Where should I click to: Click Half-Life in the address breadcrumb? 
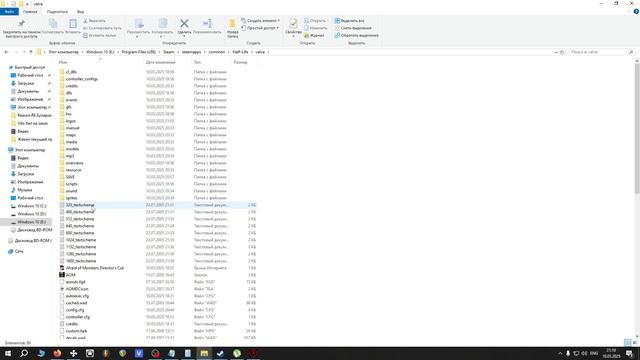pos(240,52)
